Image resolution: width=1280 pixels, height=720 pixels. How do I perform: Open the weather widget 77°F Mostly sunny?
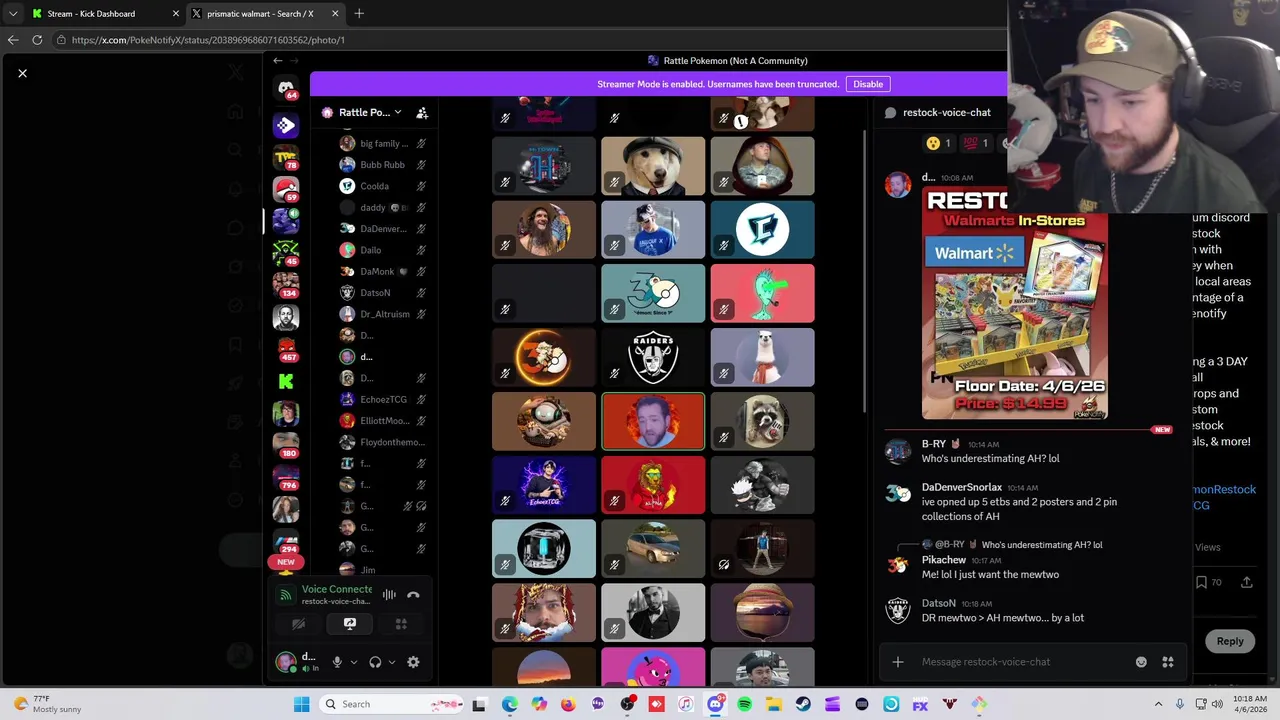tap(47, 704)
